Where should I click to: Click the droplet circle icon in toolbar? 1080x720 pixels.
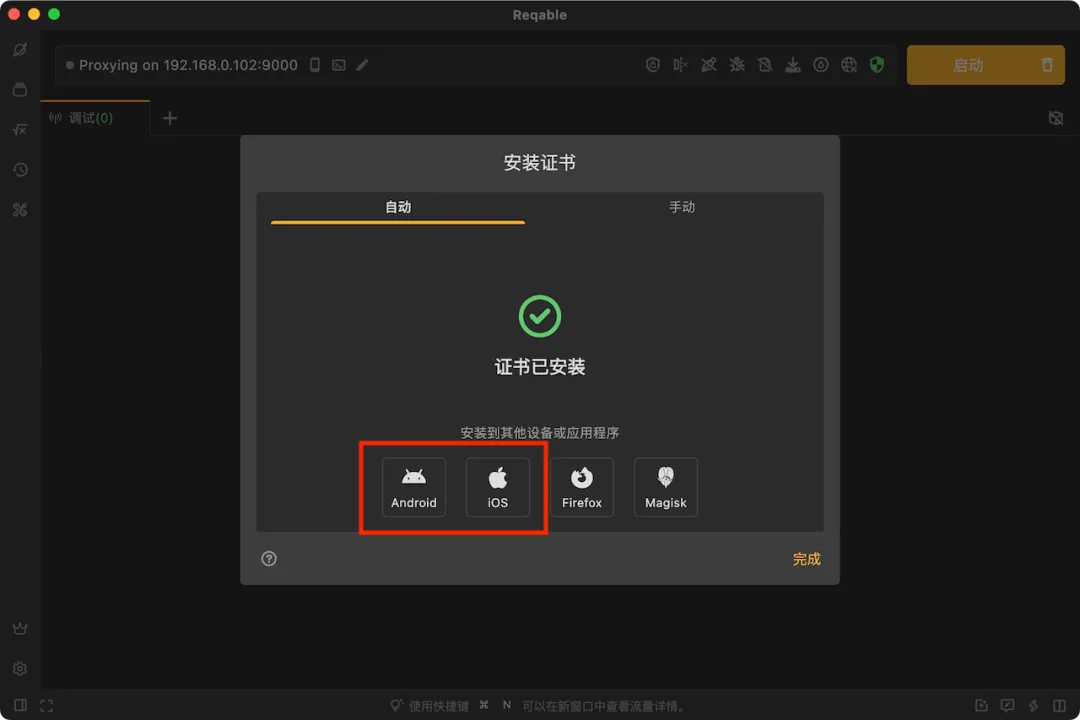820,65
